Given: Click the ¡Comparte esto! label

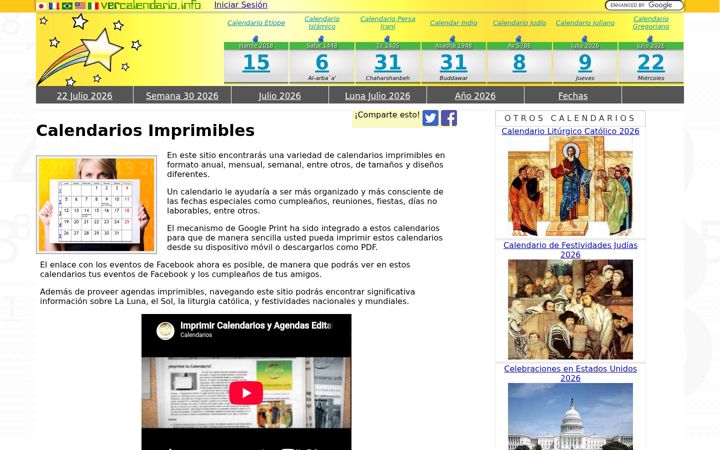Looking at the screenshot, I should [387, 115].
